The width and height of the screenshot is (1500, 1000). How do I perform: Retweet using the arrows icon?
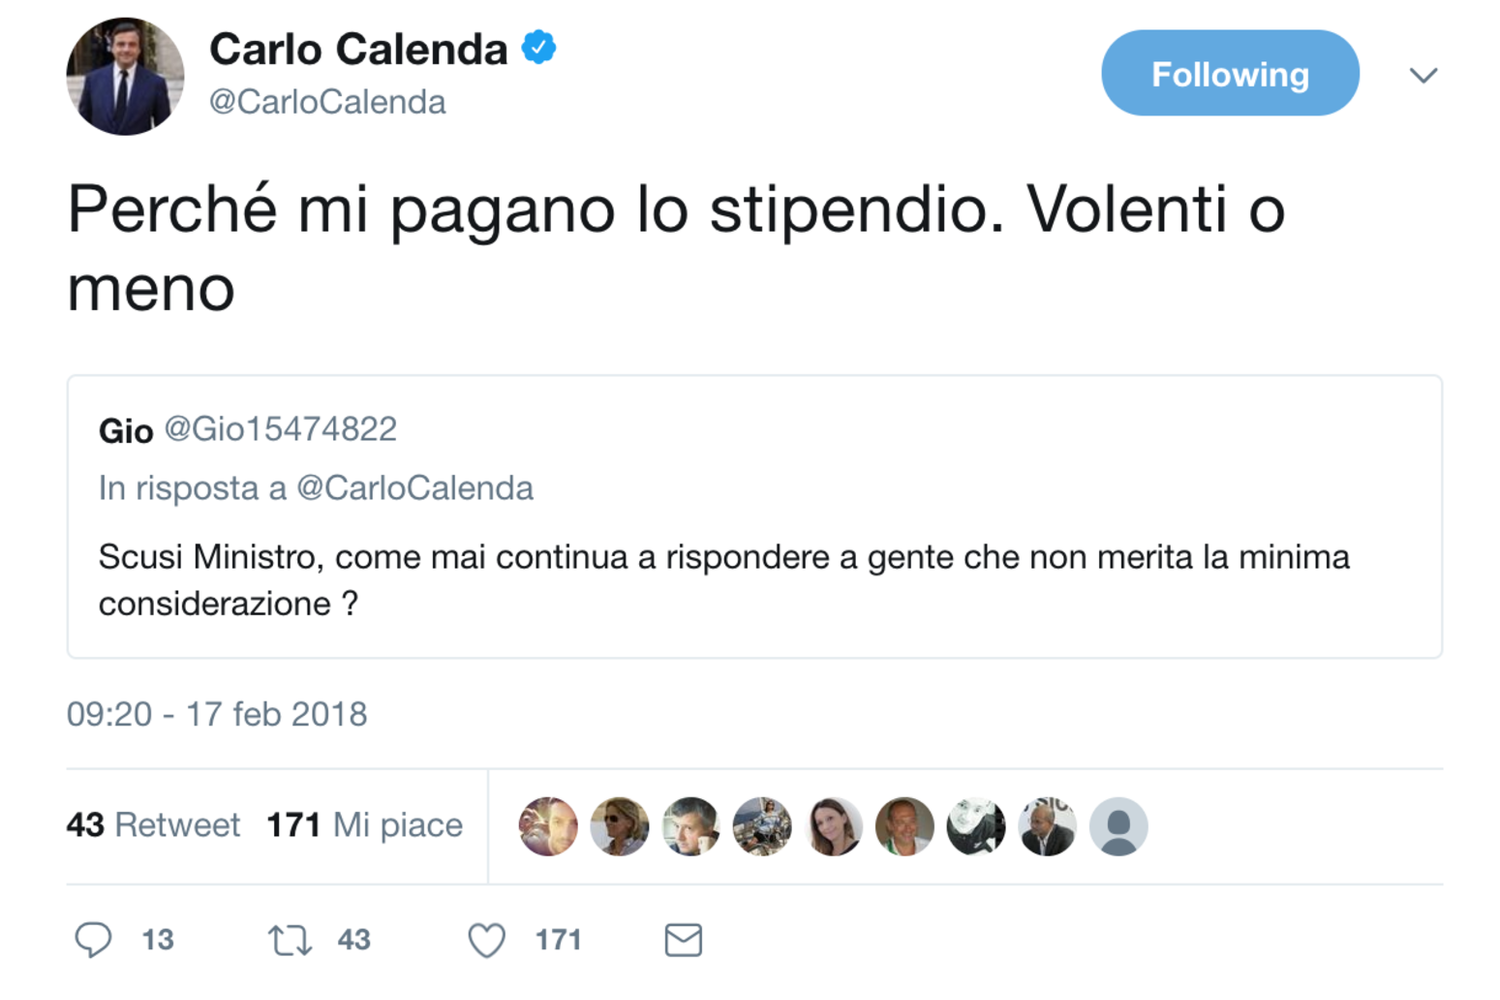click(x=290, y=940)
